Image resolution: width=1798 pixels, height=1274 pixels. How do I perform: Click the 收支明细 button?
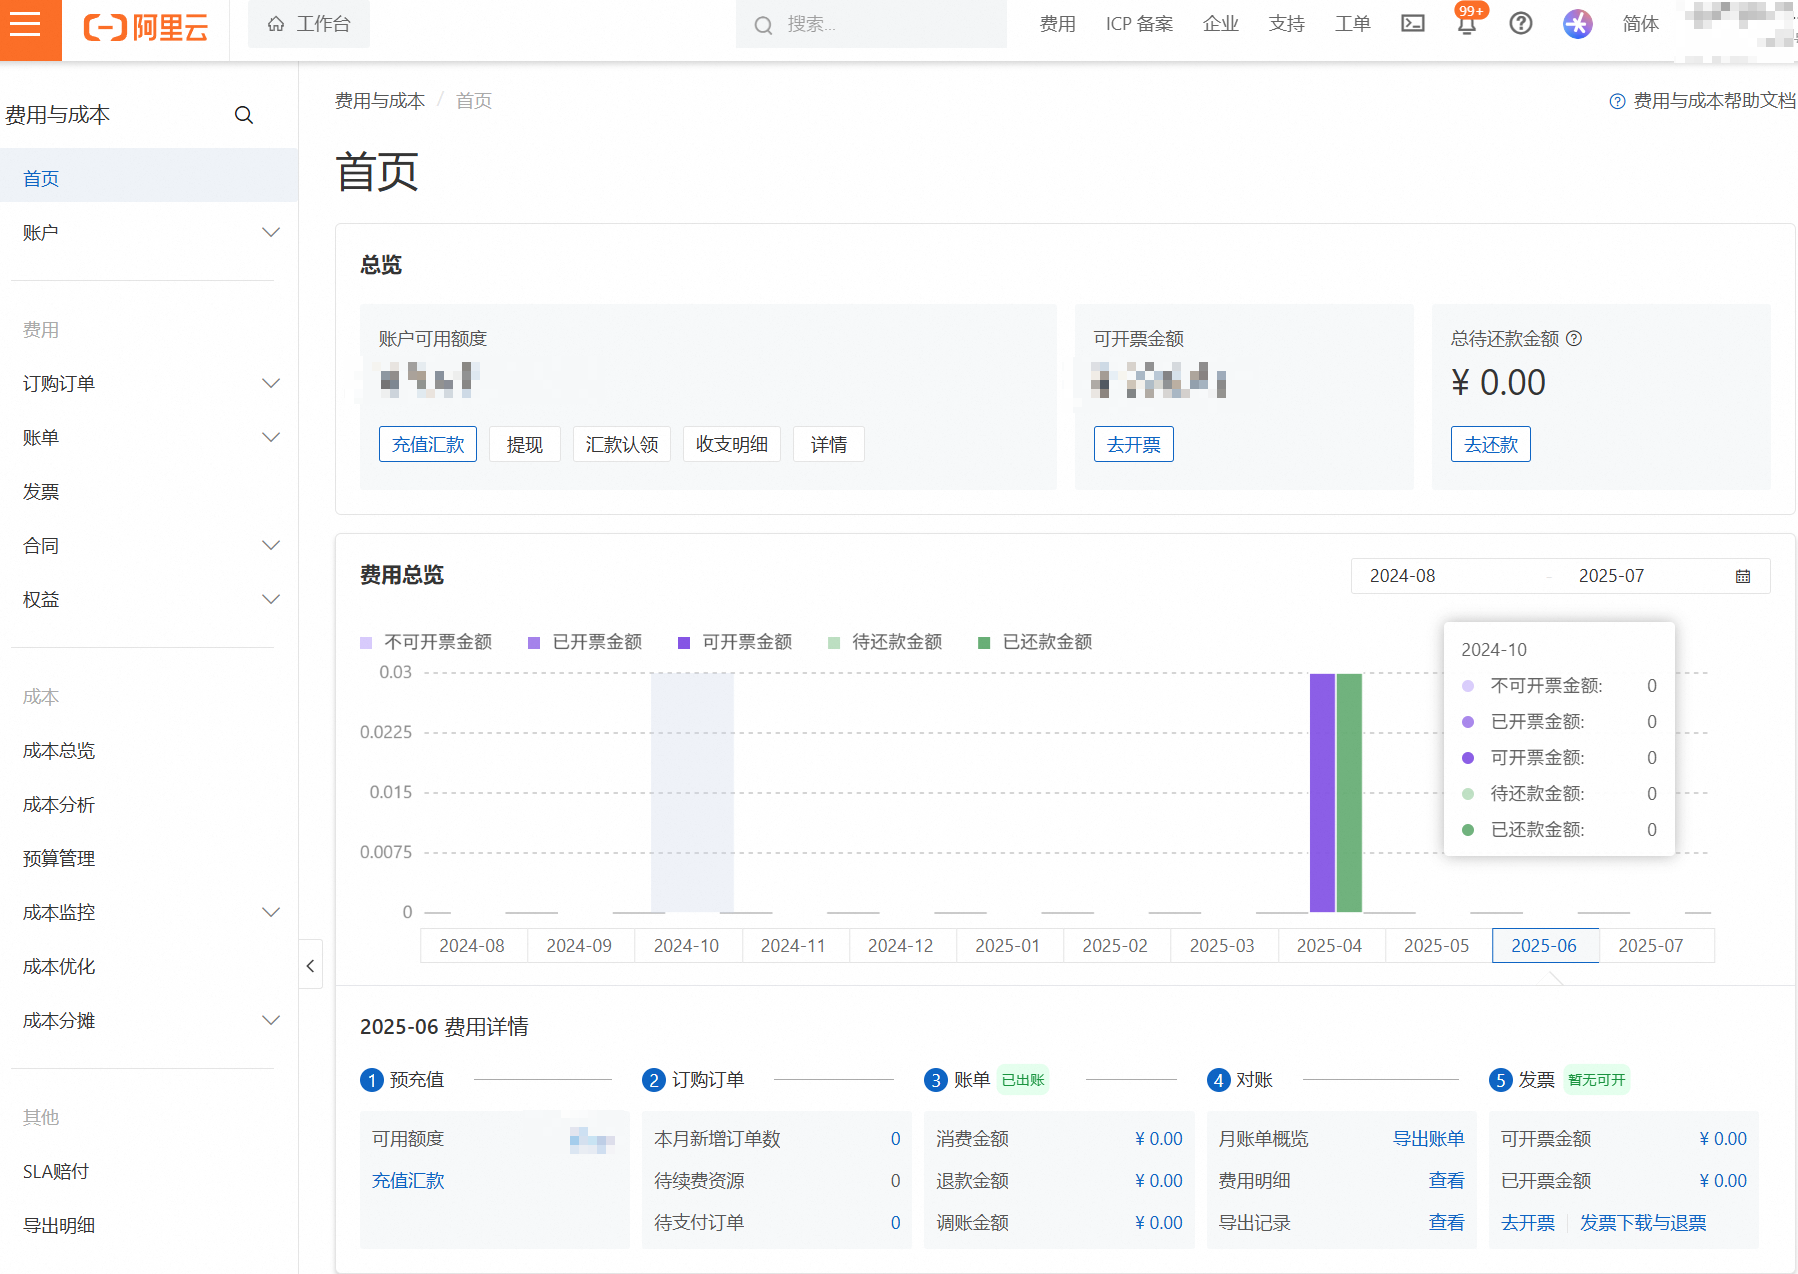click(x=732, y=444)
